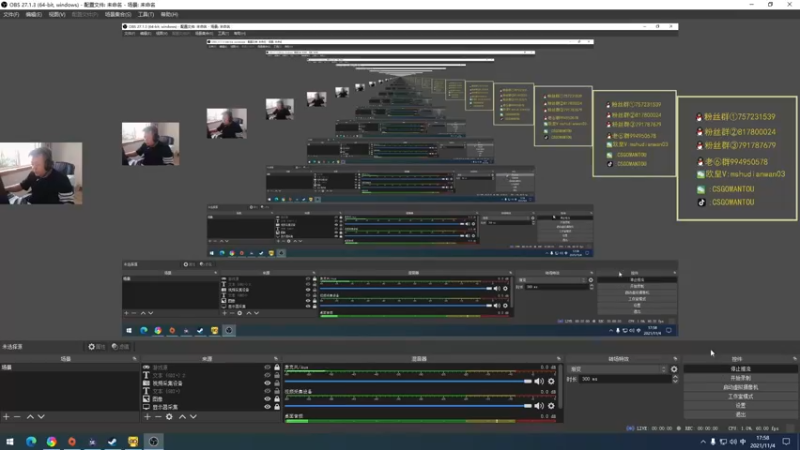Toggle lock on 视频采集设备 source
Screen dimensions: 800x450
(x=277, y=383)
